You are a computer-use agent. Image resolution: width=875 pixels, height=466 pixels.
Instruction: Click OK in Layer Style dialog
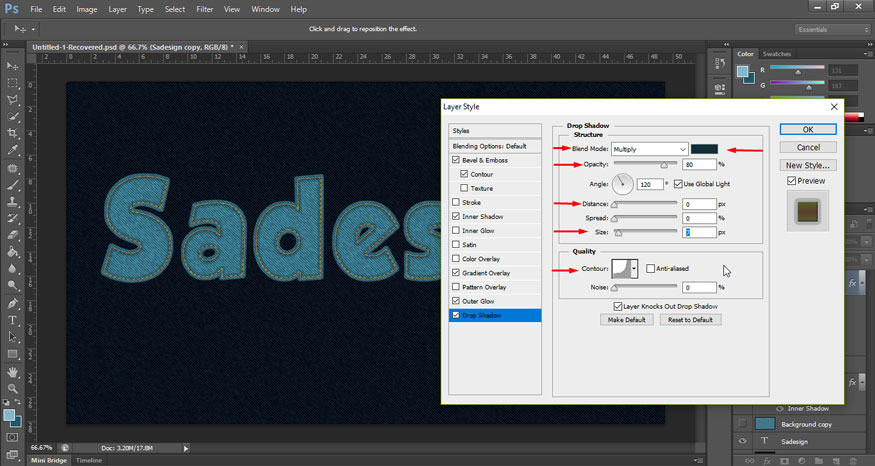coord(808,129)
